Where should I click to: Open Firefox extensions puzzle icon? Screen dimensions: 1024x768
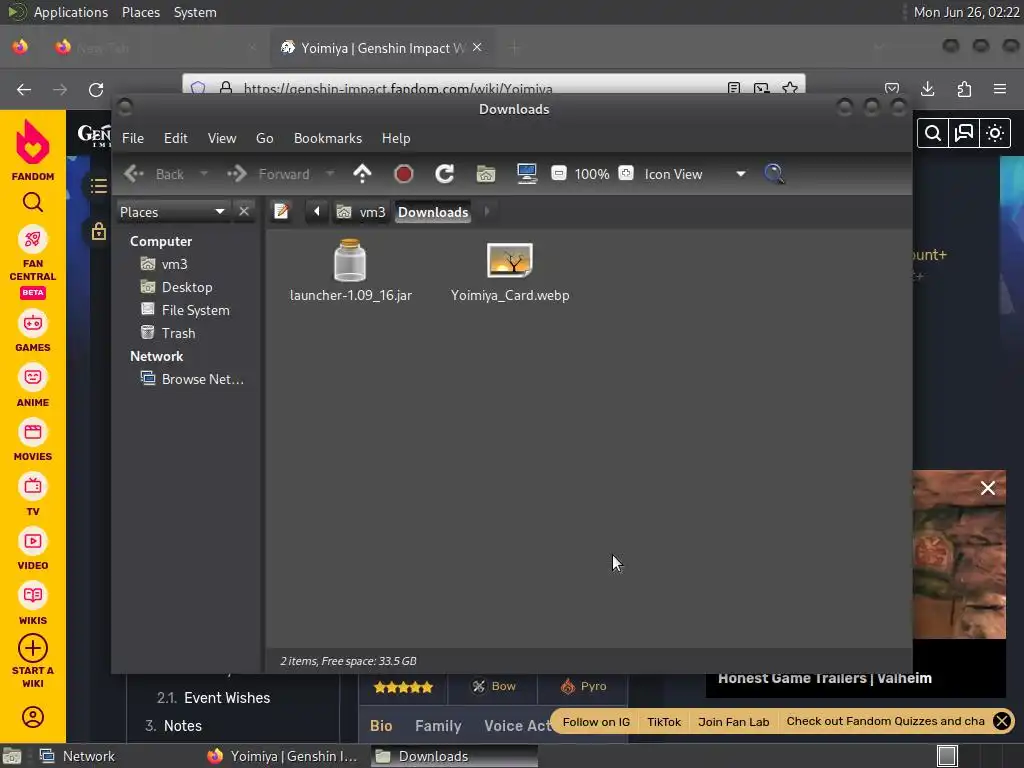point(964,89)
